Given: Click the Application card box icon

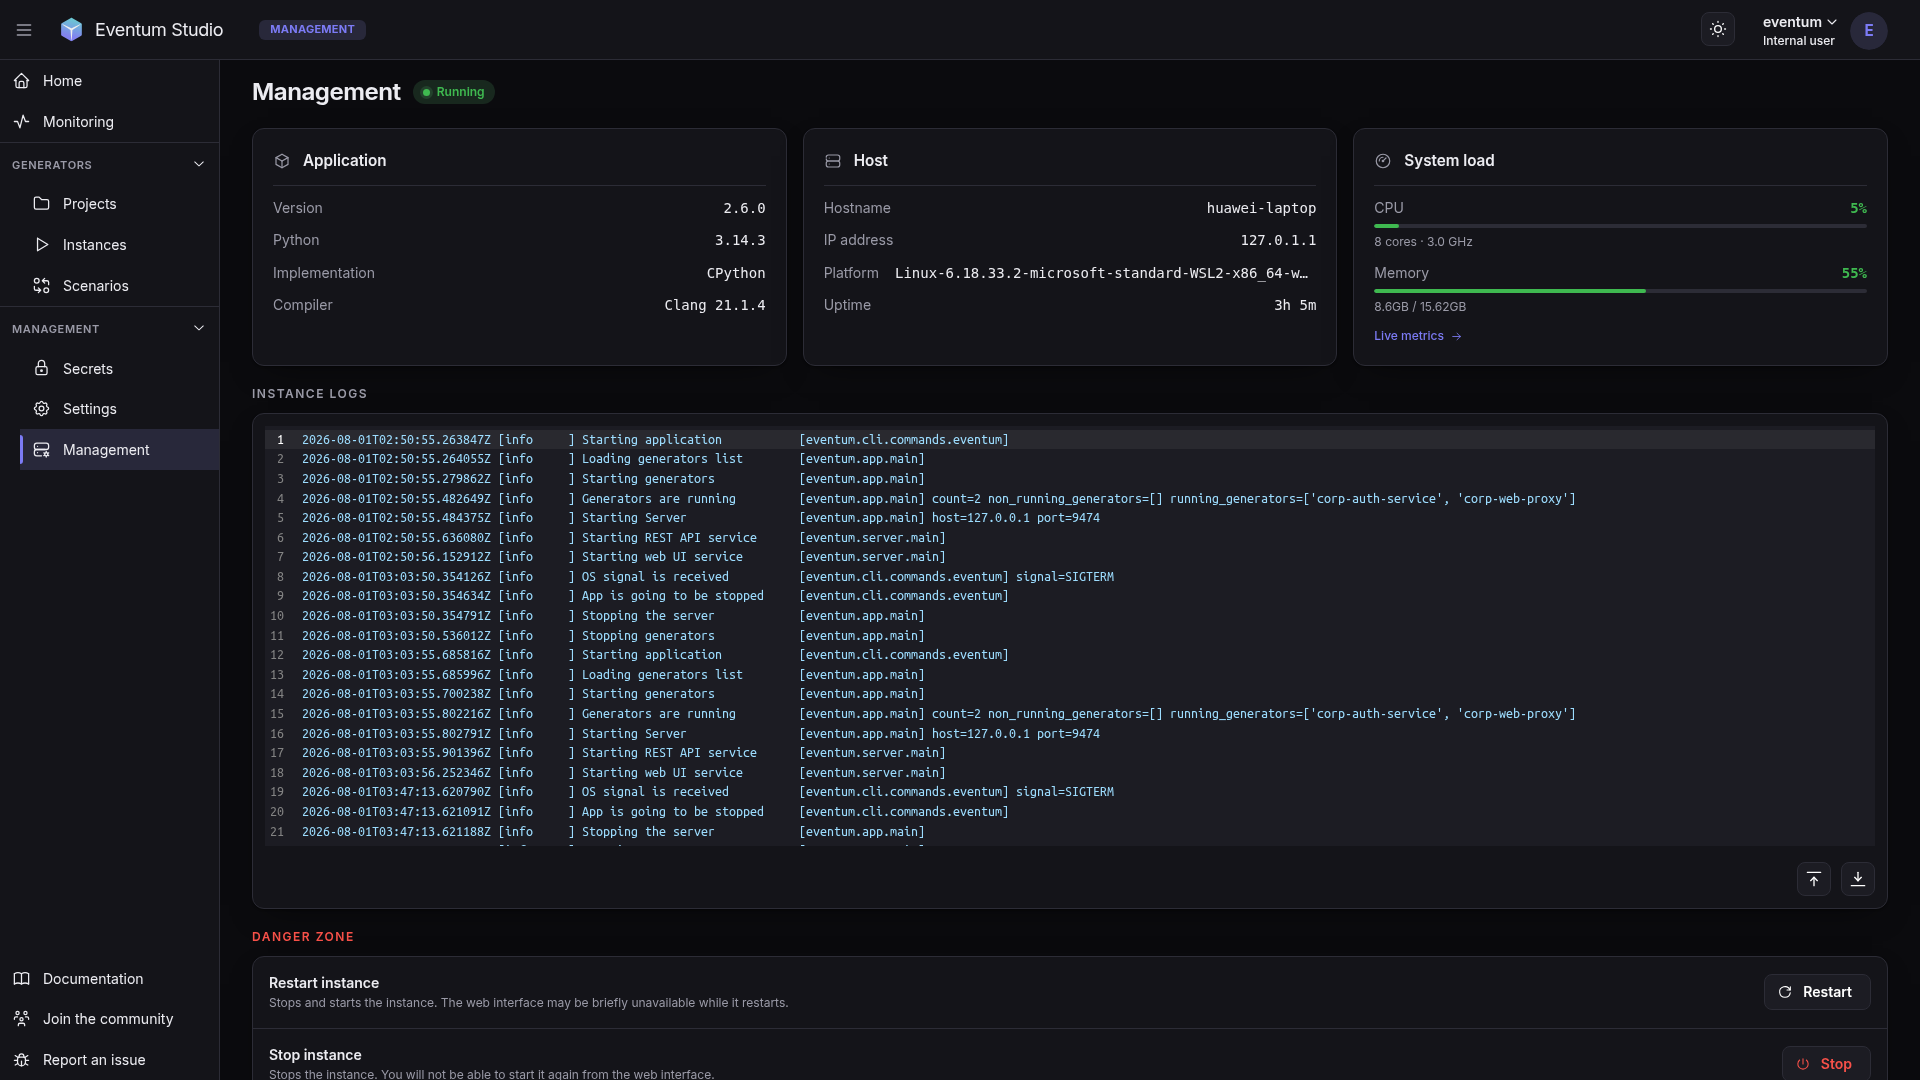Looking at the screenshot, I should (282, 161).
